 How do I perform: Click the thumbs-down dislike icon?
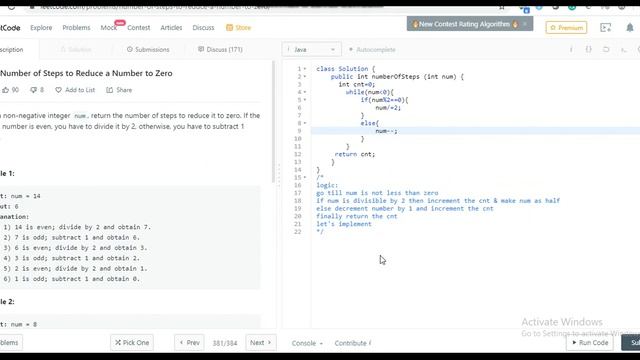click(x=33, y=90)
